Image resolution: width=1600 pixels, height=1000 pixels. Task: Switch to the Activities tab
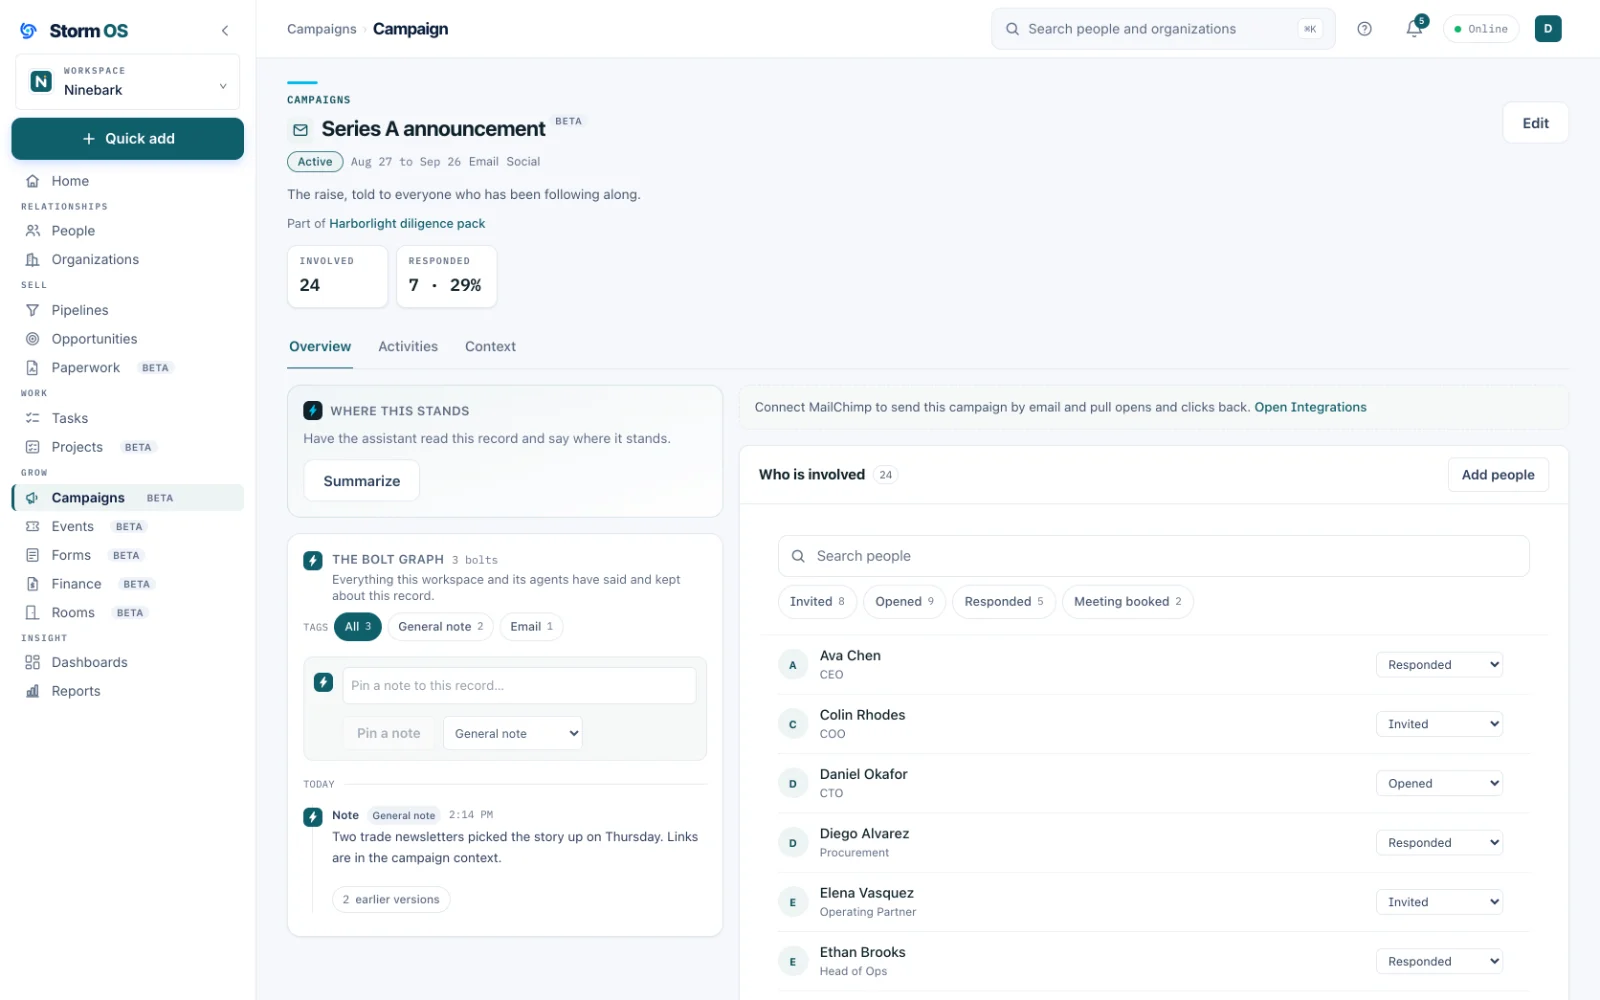[x=408, y=347]
